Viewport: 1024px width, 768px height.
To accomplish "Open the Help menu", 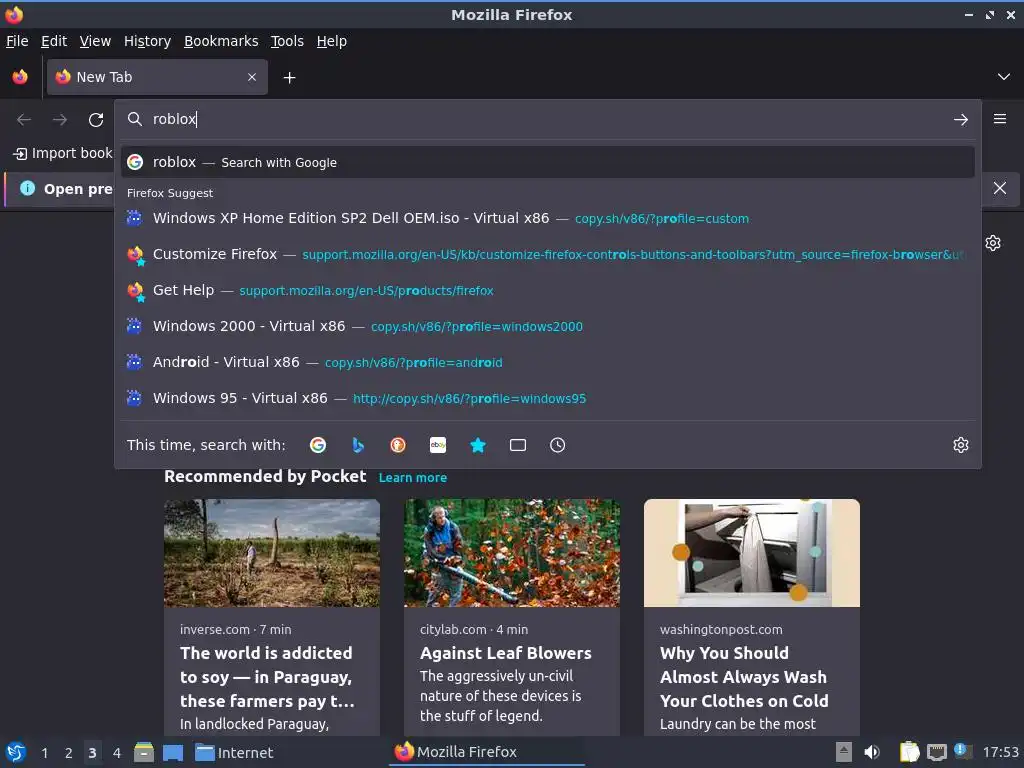I will [x=332, y=41].
